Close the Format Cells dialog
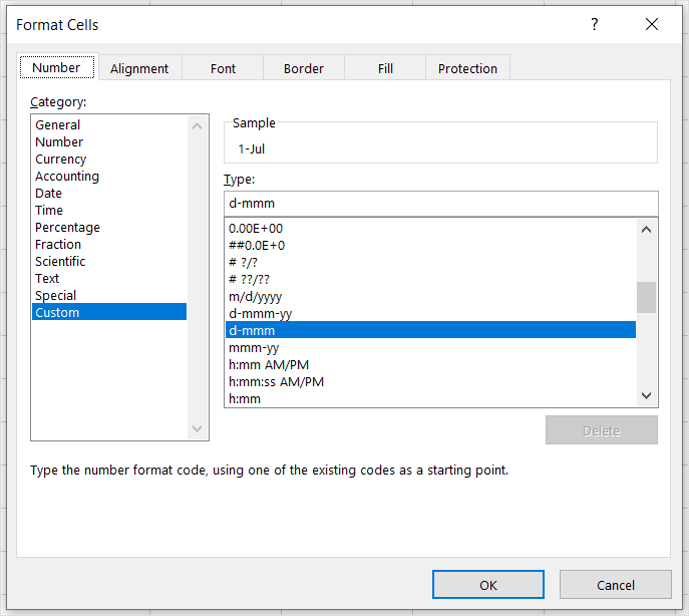689x616 pixels. pos(652,25)
